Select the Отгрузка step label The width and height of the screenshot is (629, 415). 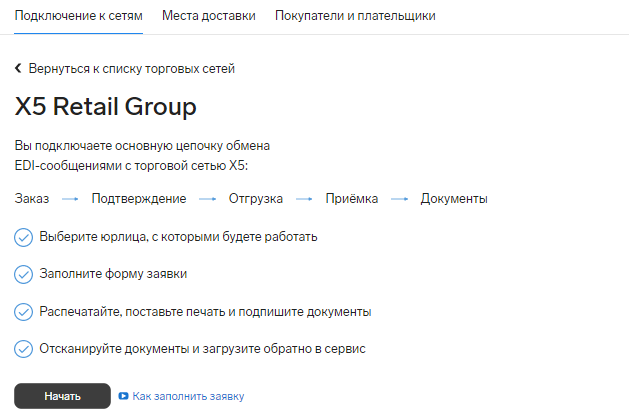coord(256,198)
